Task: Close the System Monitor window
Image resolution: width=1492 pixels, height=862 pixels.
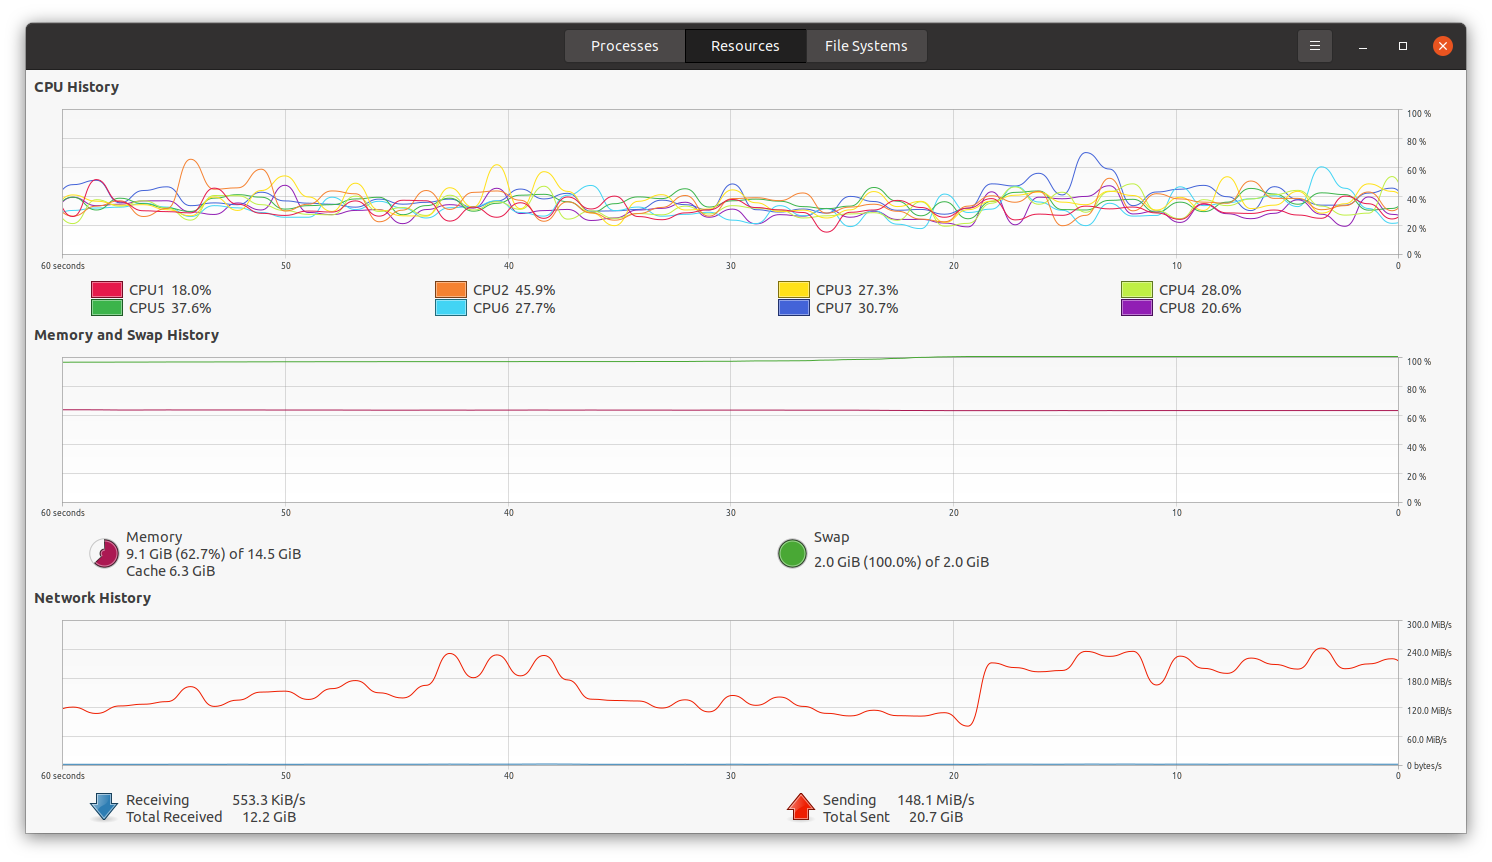Action: (1442, 46)
